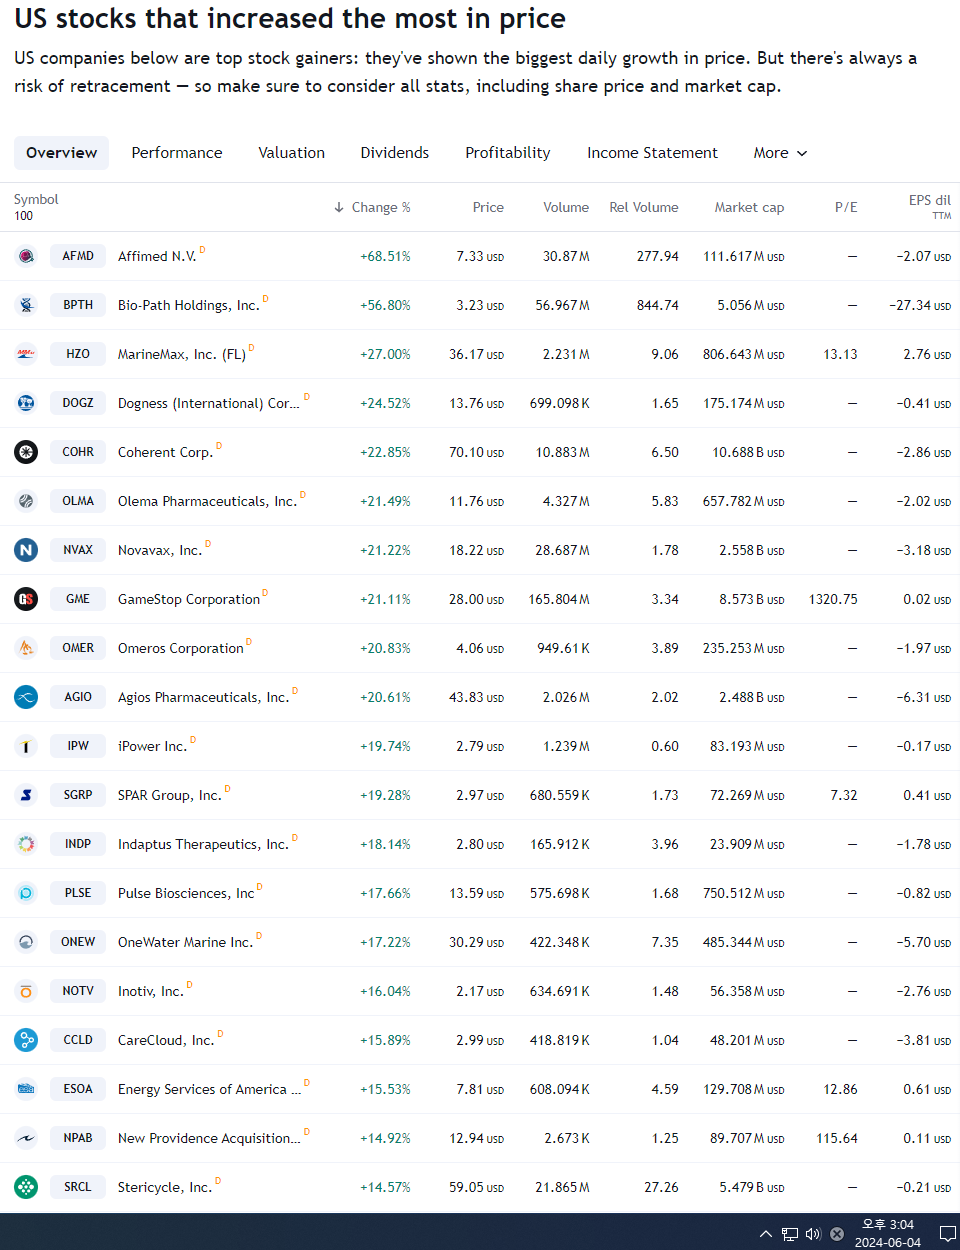
Task: Click the Bio-Path Holdings logo icon
Action: pos(26,305)
